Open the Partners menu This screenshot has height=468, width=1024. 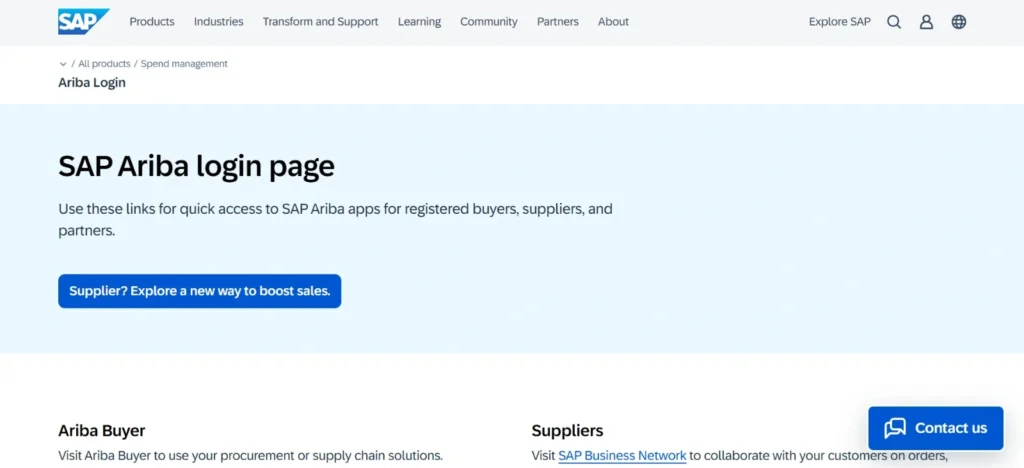click(x=558, y=22)
